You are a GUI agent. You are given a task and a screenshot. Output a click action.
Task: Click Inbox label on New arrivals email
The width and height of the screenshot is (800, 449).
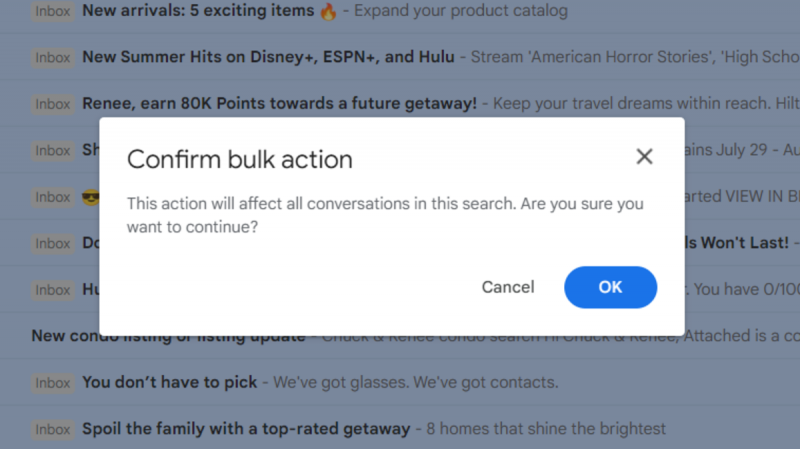pos(53,11)
